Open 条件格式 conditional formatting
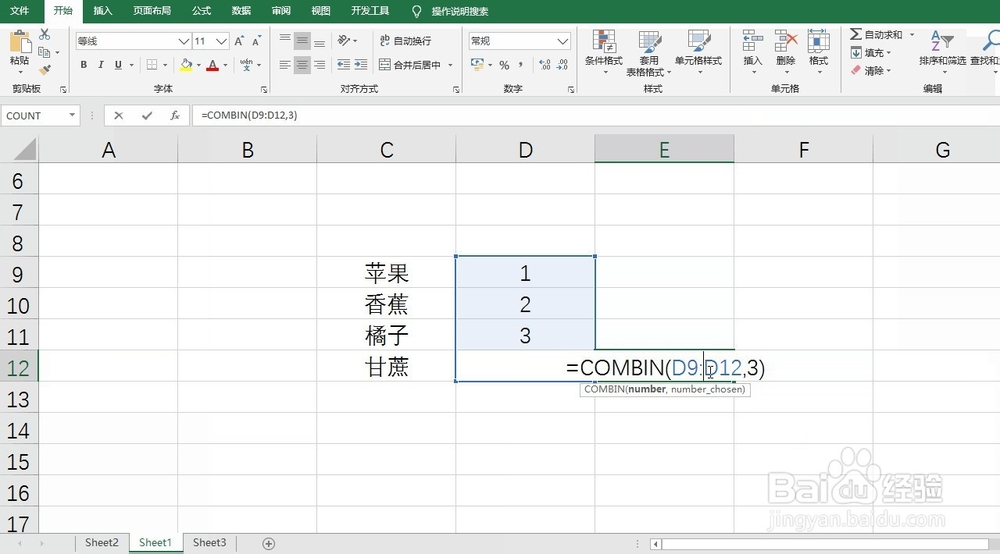 [x=603, y=51]
